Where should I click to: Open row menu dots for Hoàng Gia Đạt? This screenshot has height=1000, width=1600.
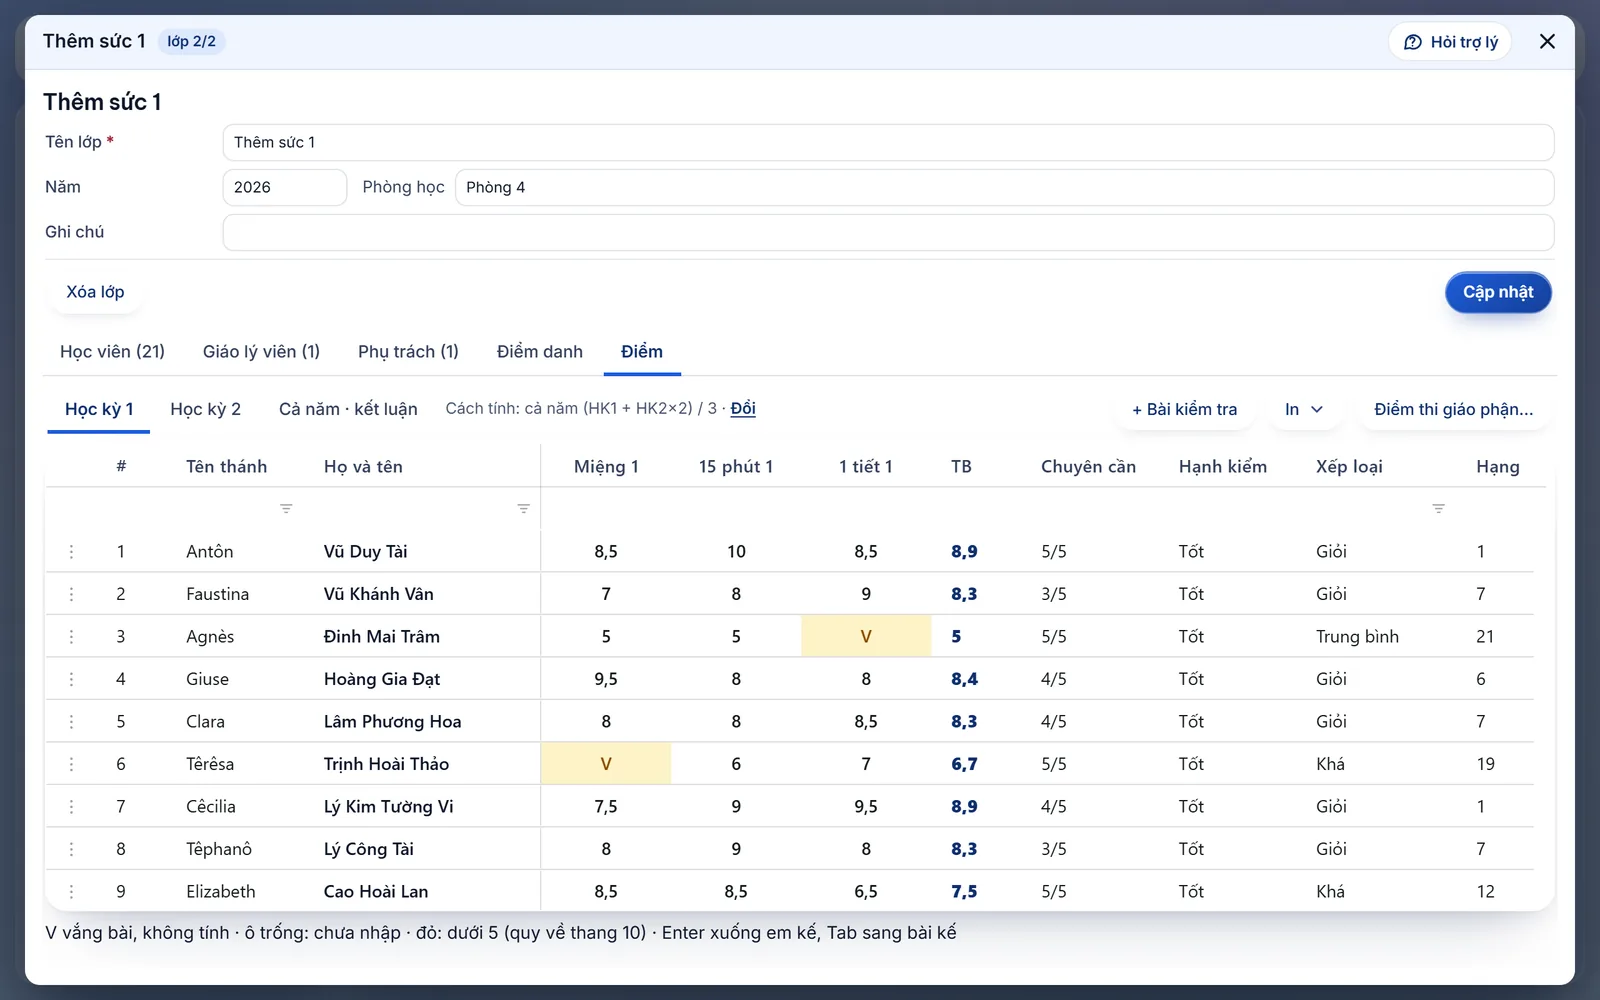[71, 679]
